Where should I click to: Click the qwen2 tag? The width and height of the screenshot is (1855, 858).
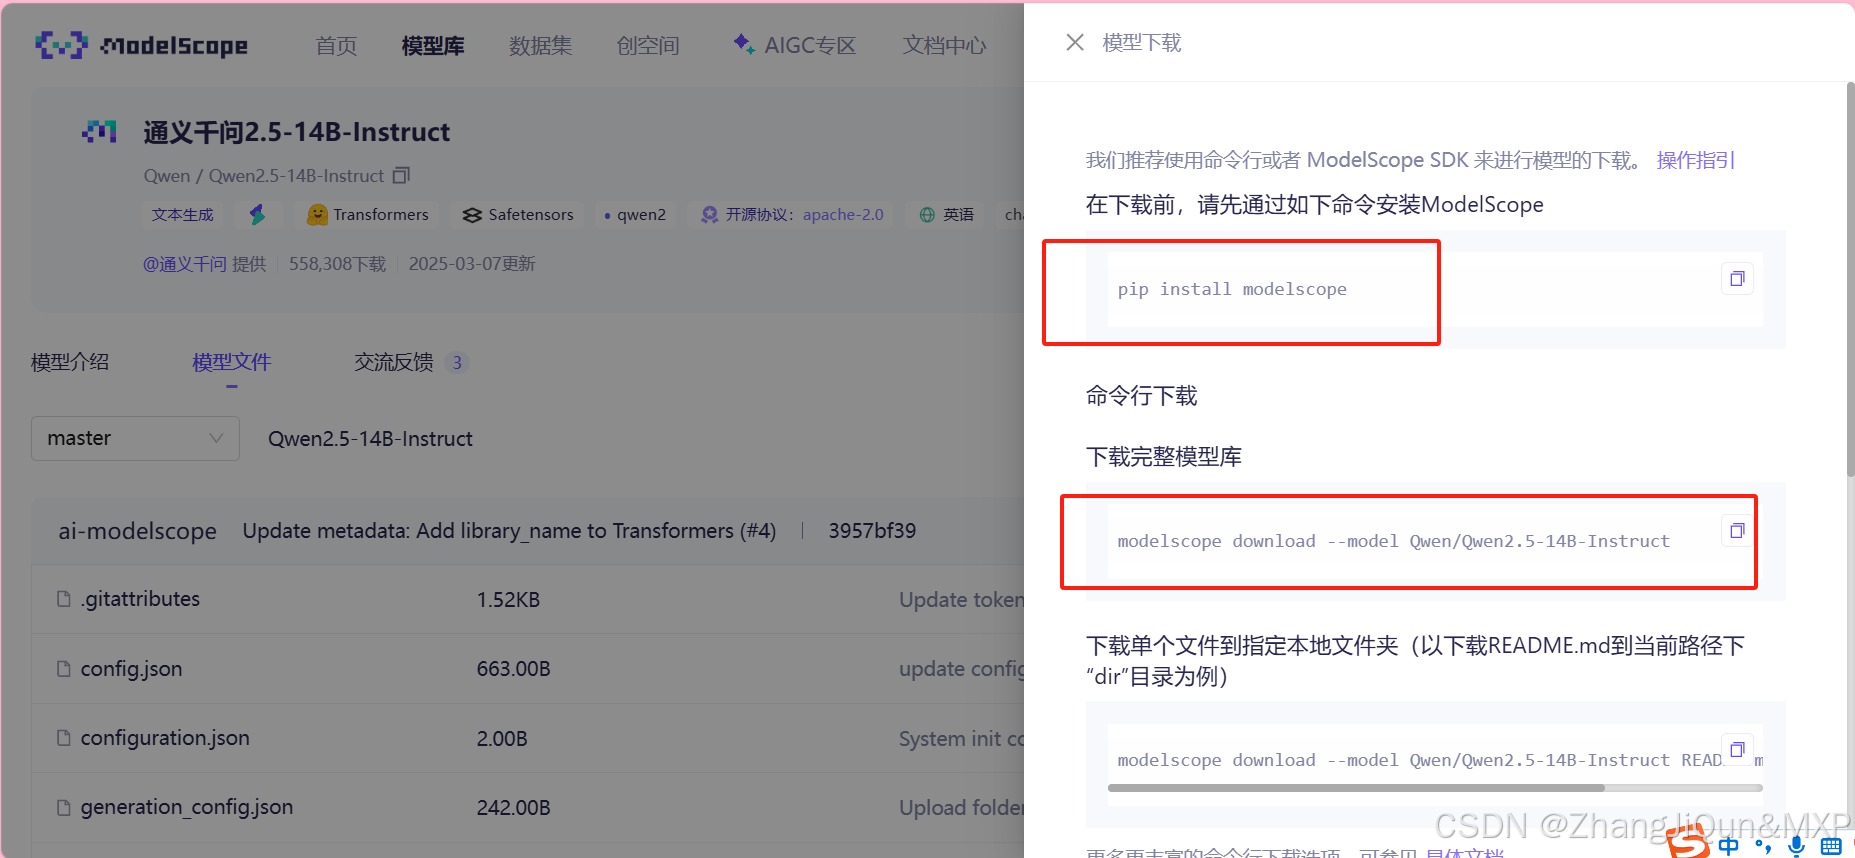click(x=635, y=215)
